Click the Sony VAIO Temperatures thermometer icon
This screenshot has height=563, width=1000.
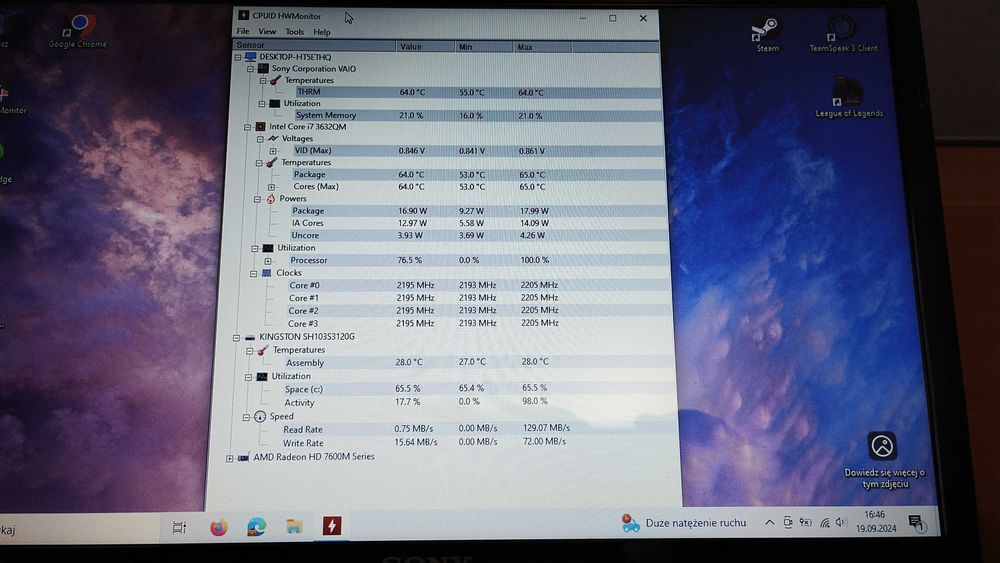pos(276,80)
